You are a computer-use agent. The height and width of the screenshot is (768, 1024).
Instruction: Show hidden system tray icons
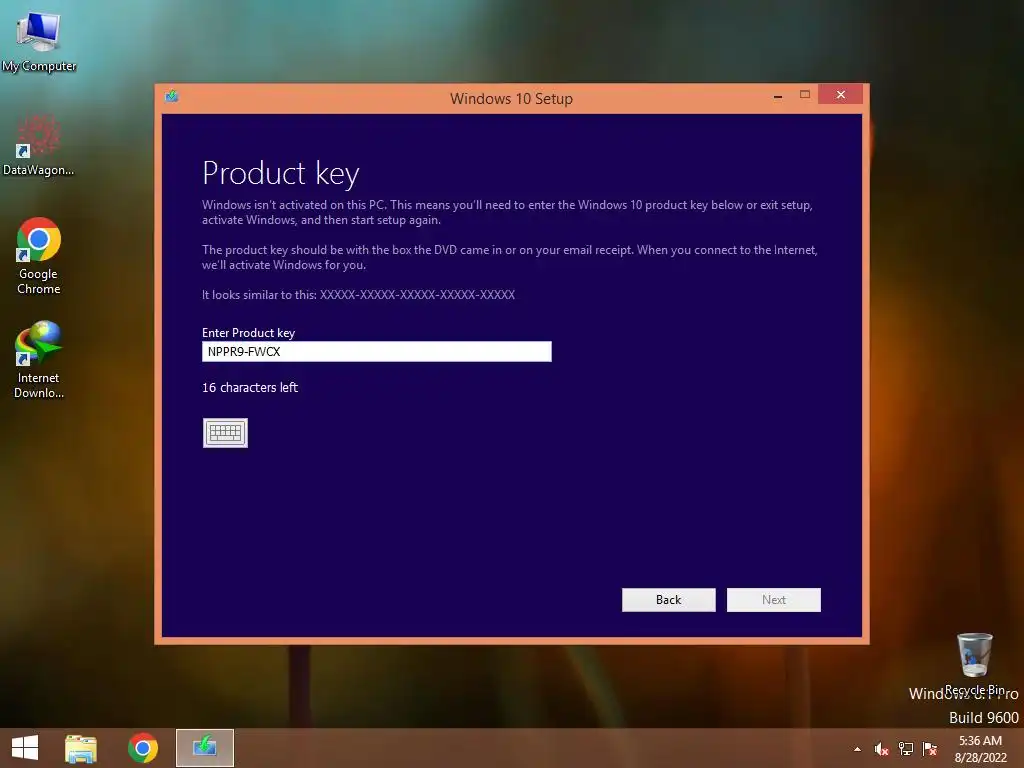(x=857, y=749)
